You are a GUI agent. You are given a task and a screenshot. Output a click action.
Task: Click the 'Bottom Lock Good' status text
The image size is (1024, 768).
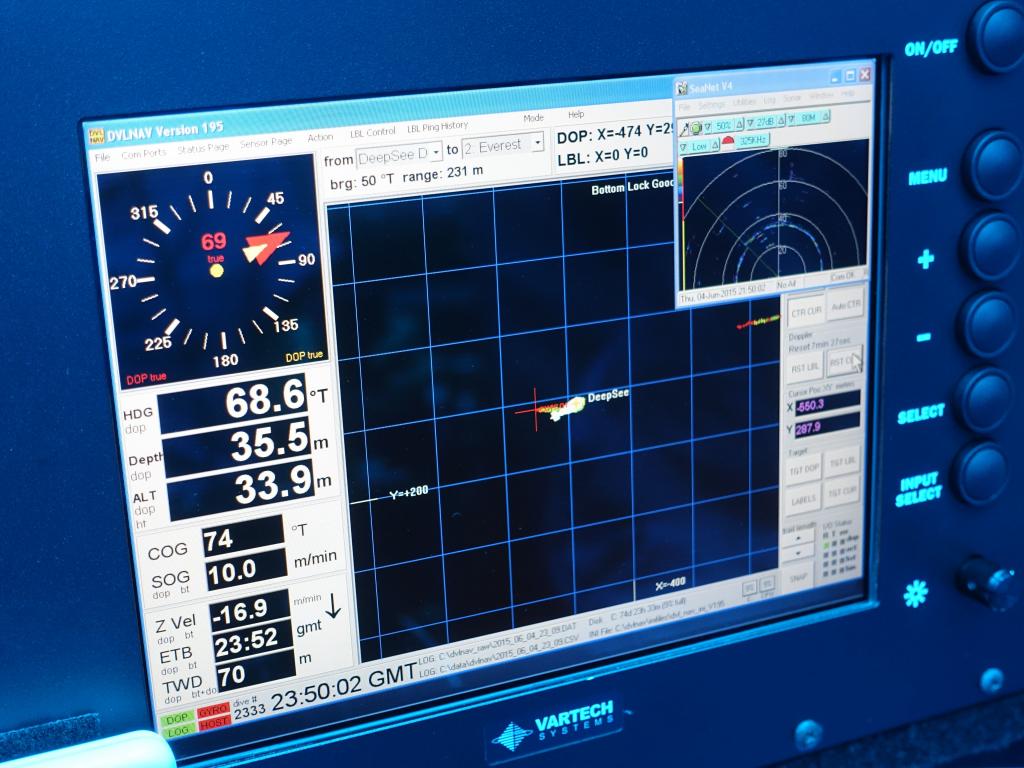point(632,187)
